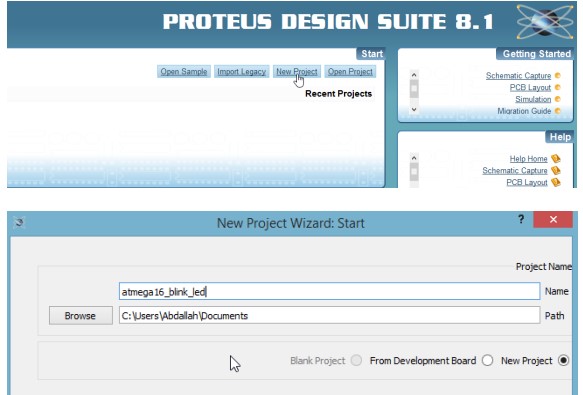Click the book icon beside Help Home

coord(556,159)
